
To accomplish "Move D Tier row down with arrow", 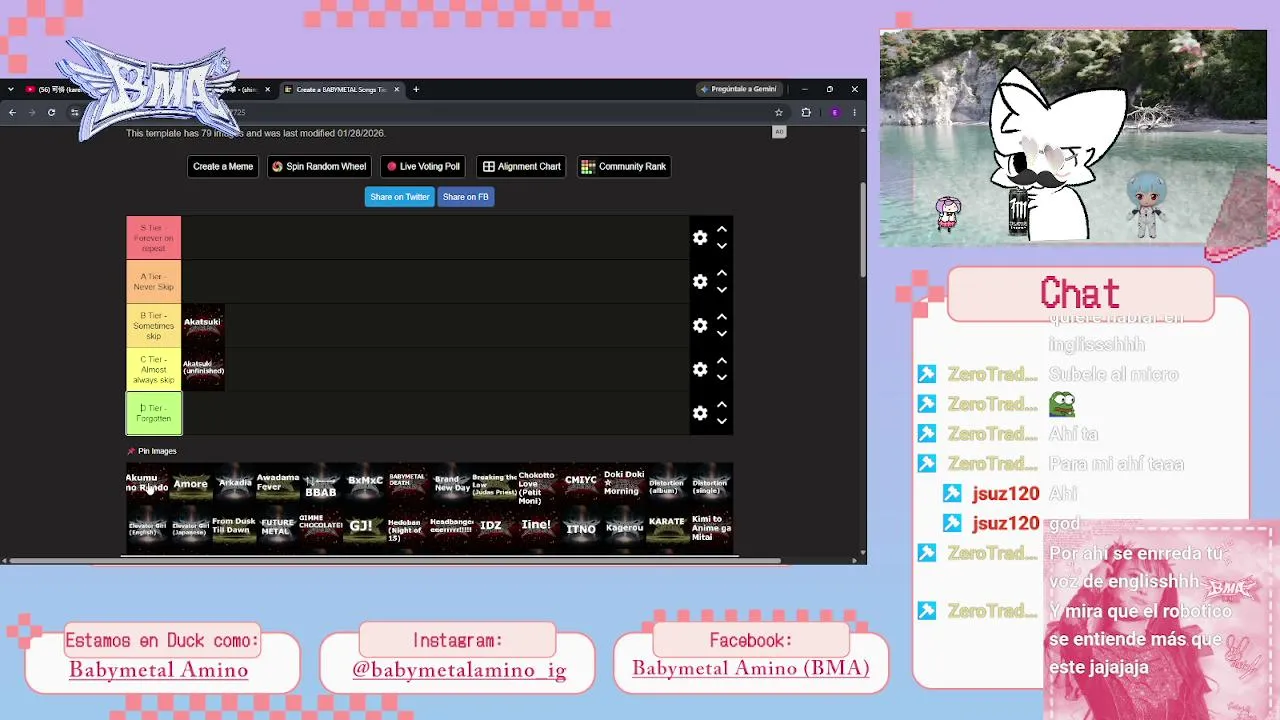I will 721,421.
